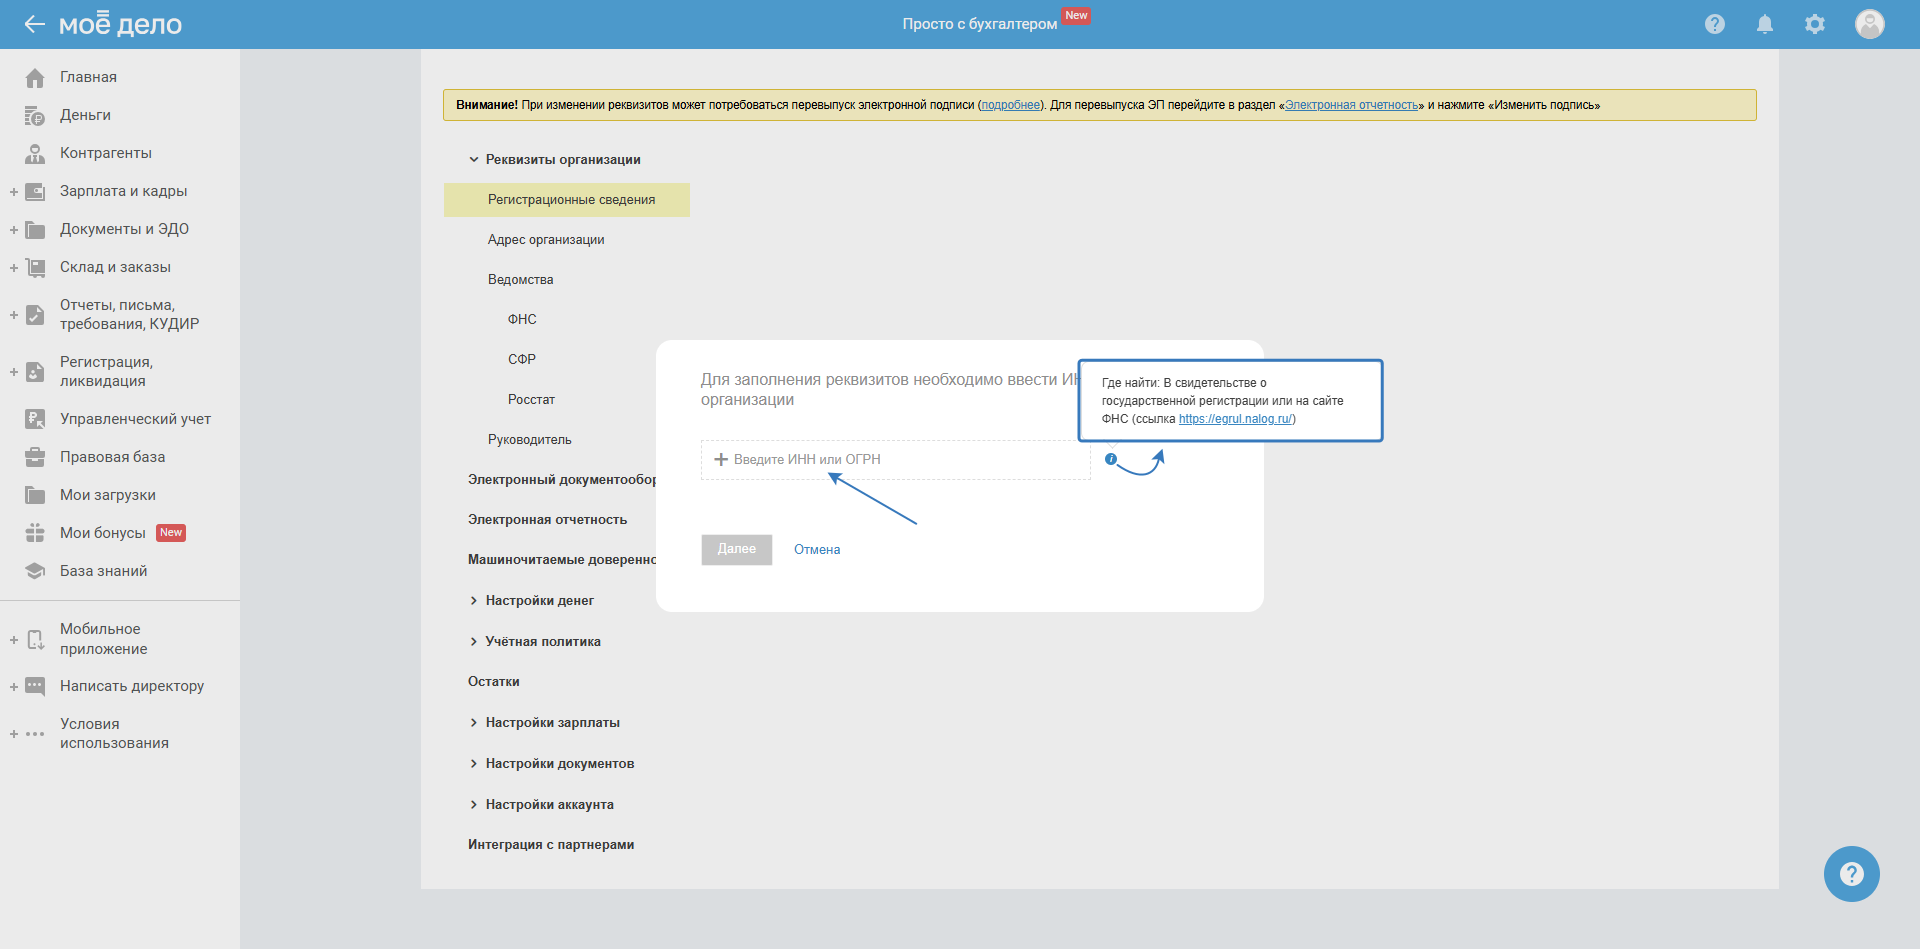This screenshot has height=949, width=1920.
Task: Open Контрагенты in the sidebar
Action: click(x=106, y=154)
